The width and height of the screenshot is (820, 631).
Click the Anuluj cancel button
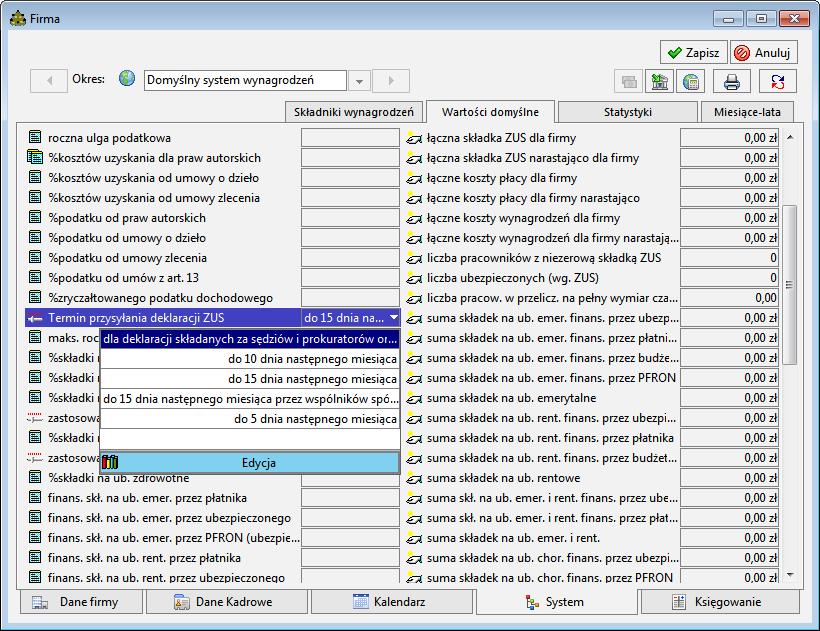pos(764,53)
